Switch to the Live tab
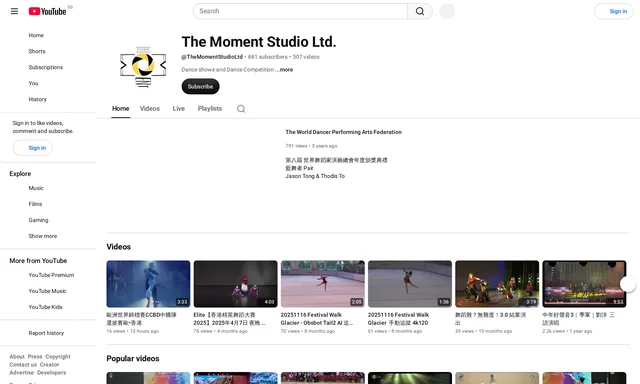This screenshot has width=640, height=384. (178, 109)
